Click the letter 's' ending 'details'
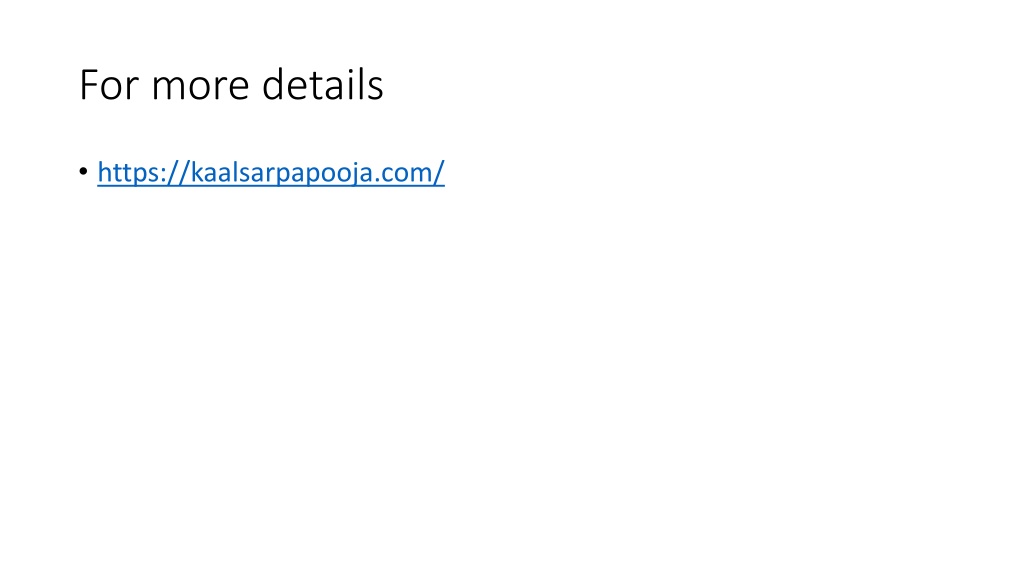 pyautogui.click(x=376, y=90)
